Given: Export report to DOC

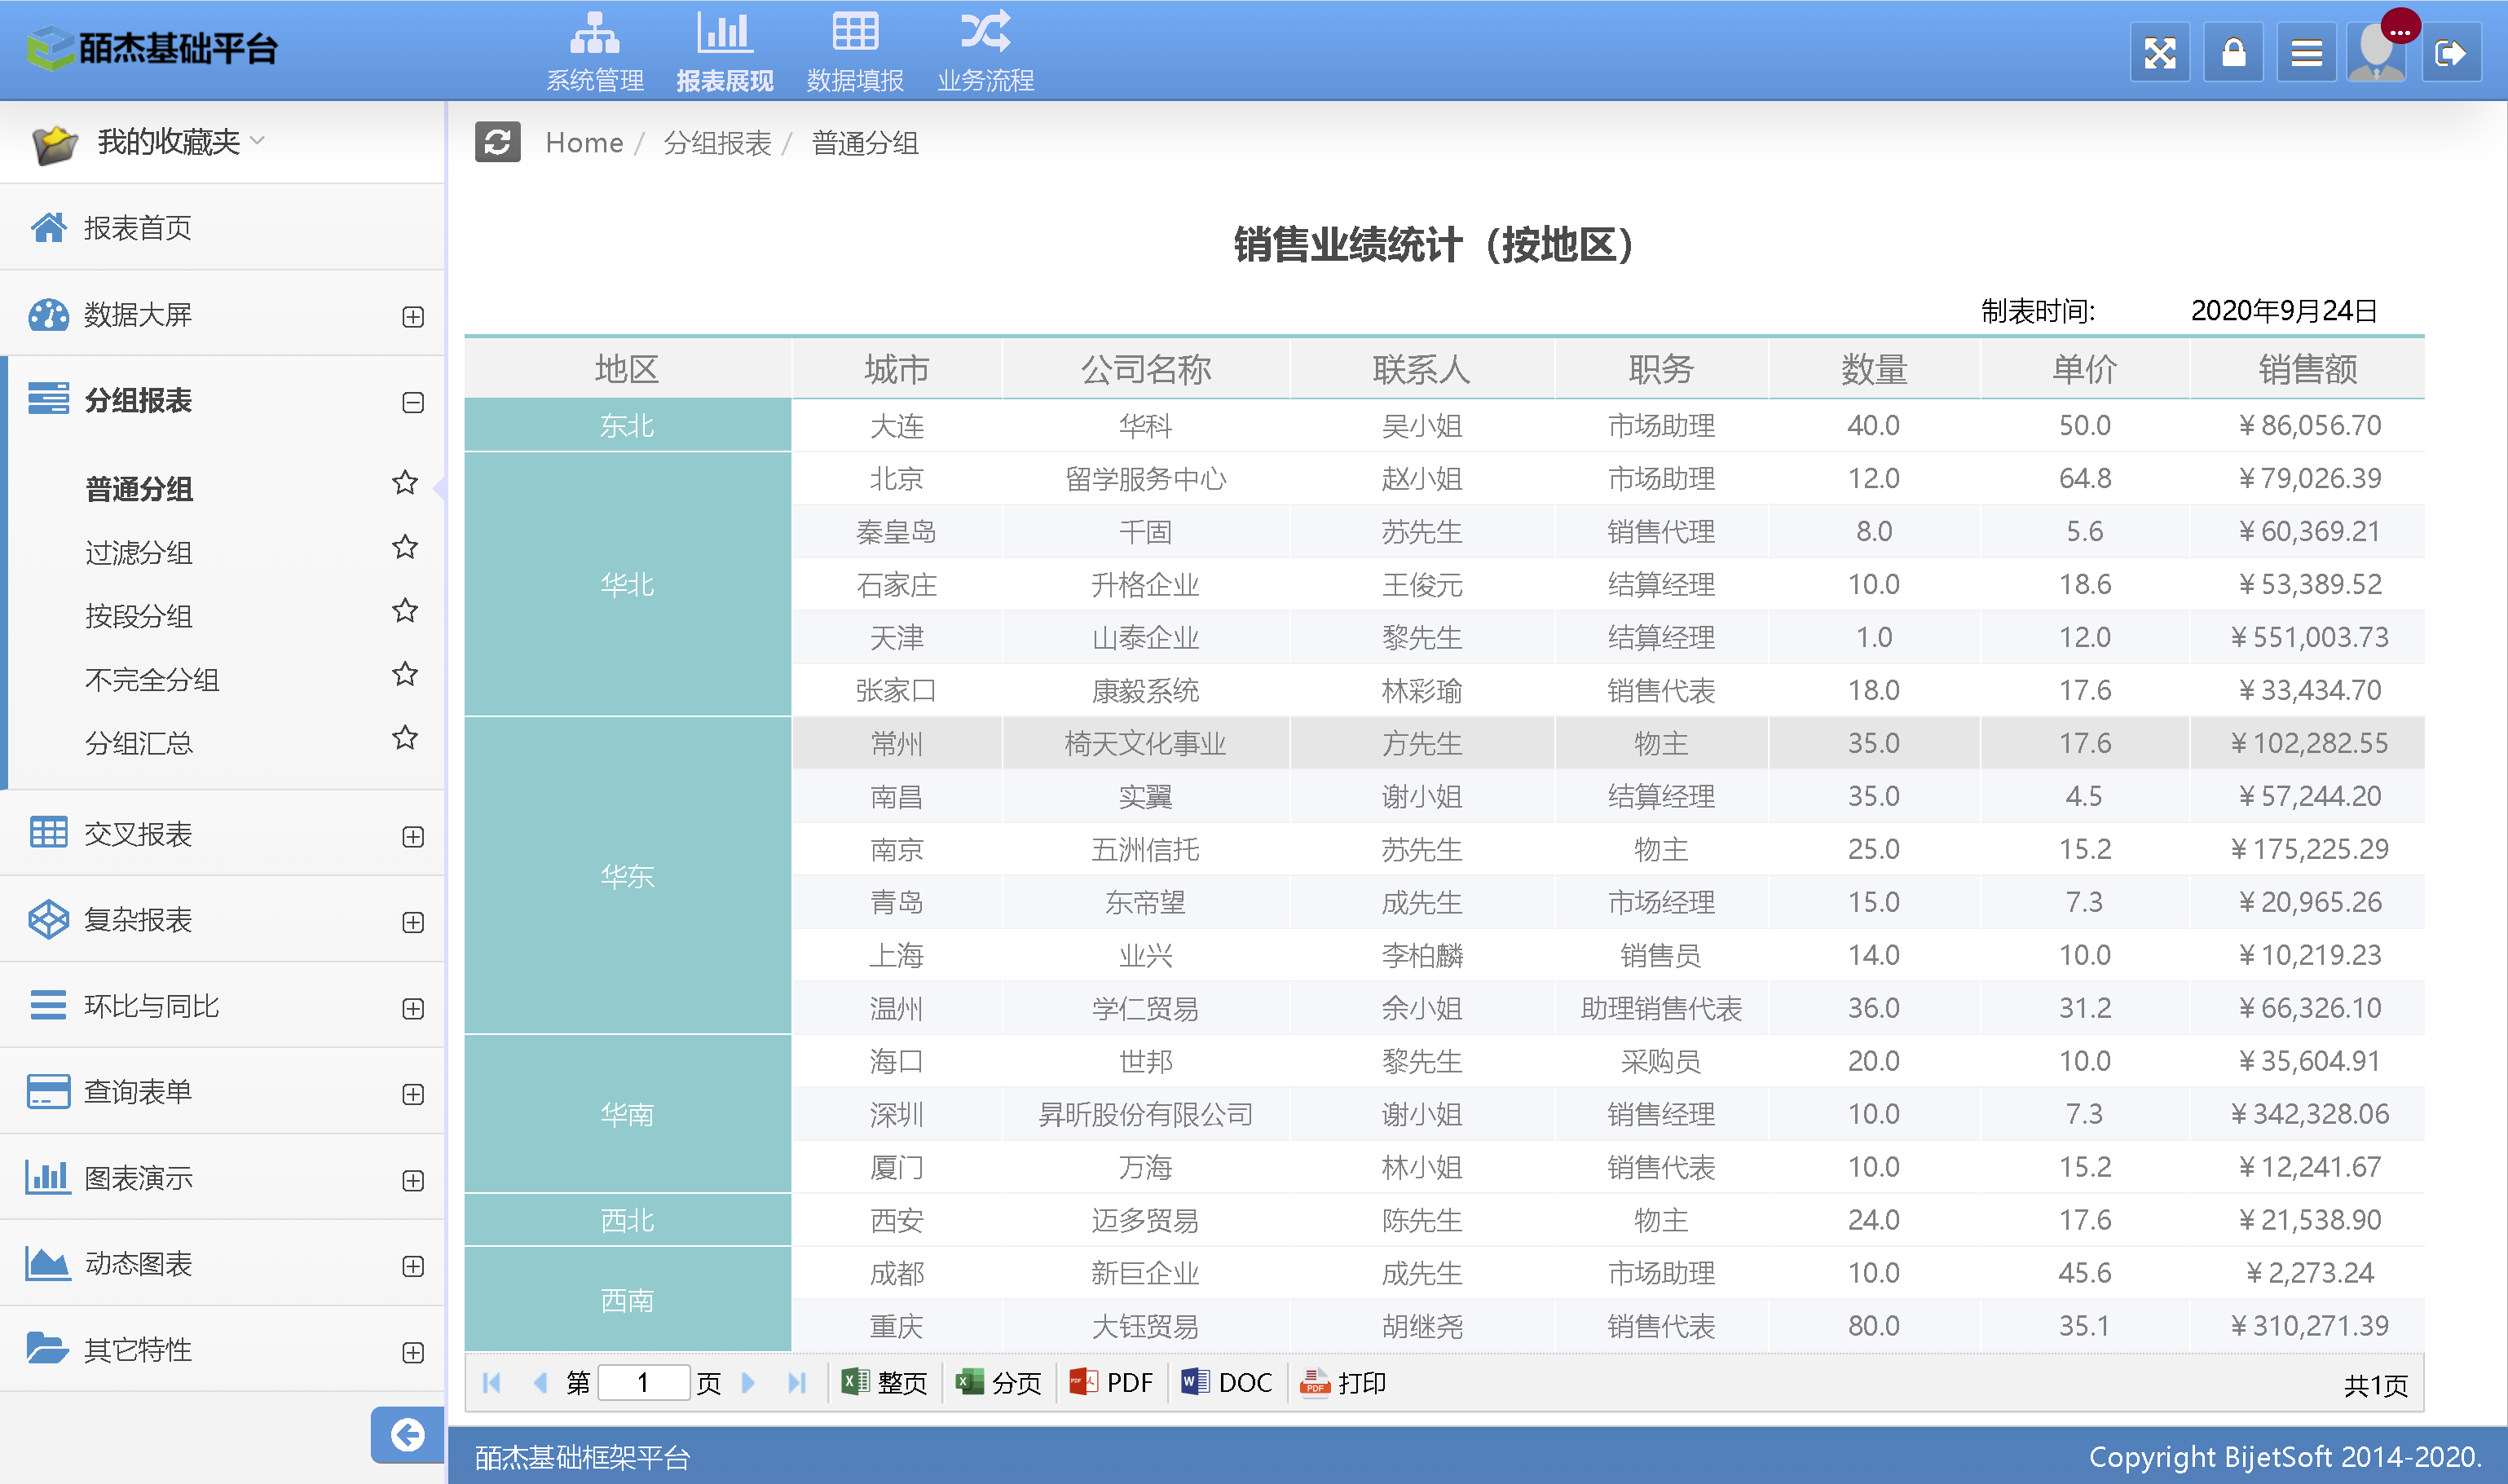Looking at the screenshot, I should (1225, 1382).
